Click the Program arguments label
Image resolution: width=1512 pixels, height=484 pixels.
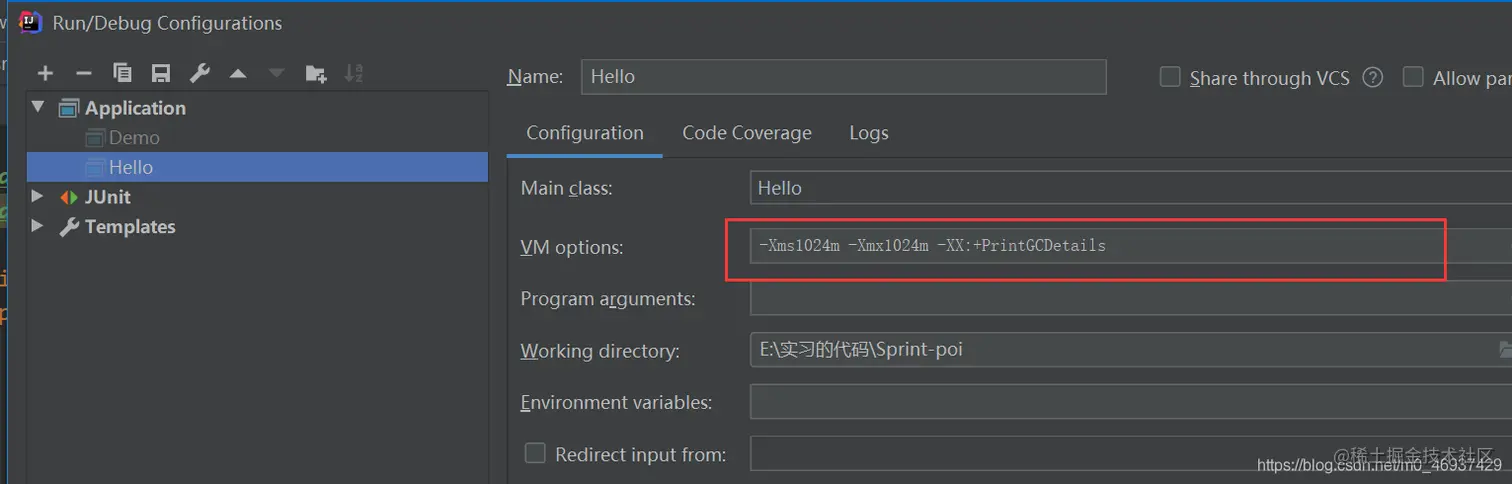[x=608, y=299]
